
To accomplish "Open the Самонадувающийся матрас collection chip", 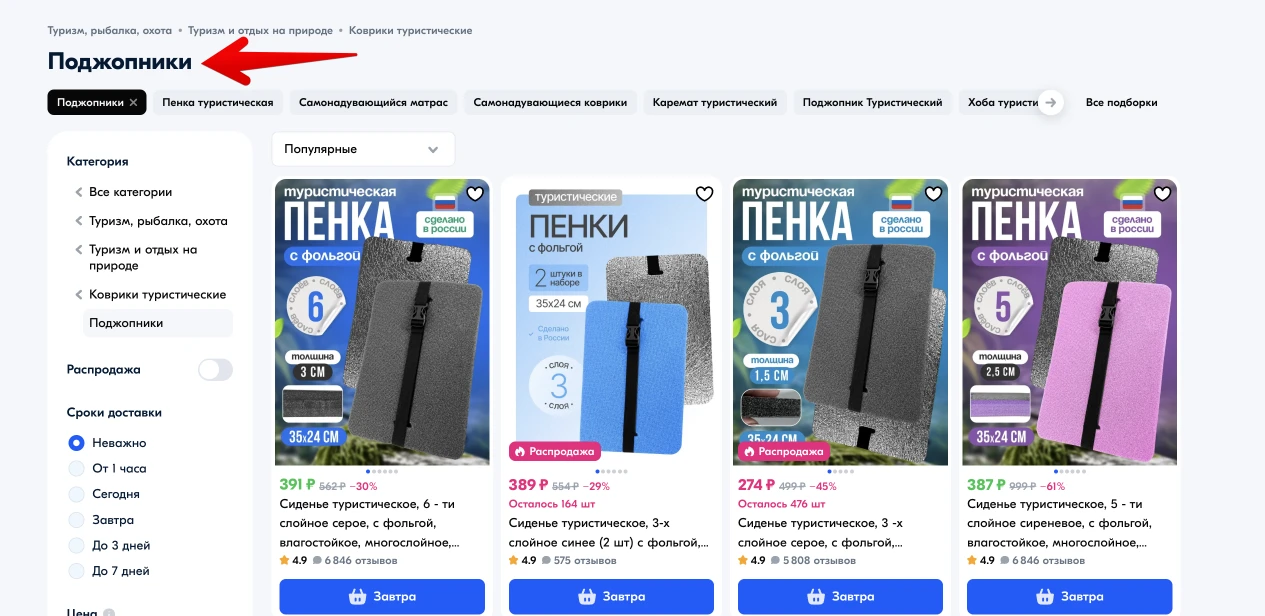I will tap(374, 102).
